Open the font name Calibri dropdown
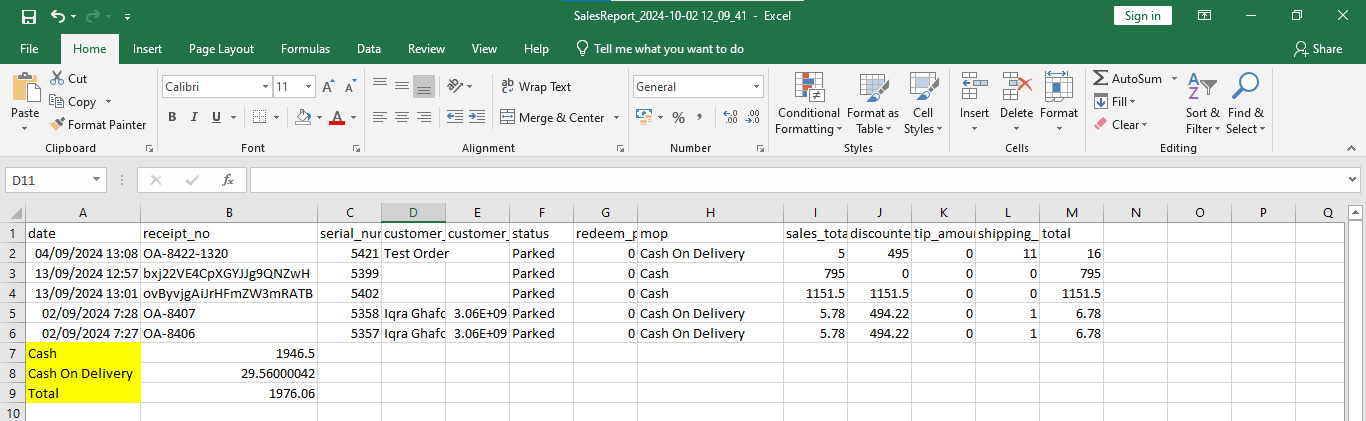 click(265, 87)
